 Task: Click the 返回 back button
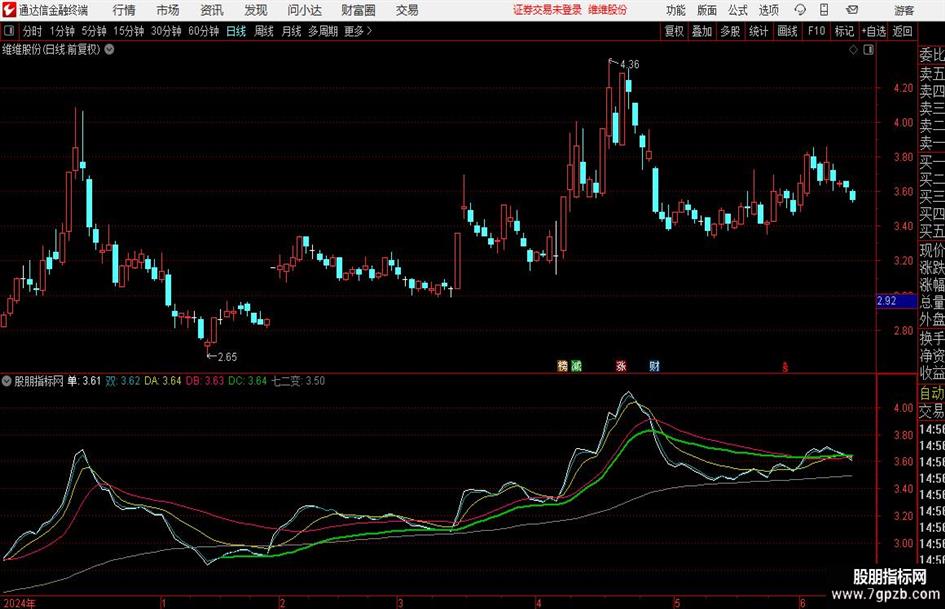(x=902, y=31)
